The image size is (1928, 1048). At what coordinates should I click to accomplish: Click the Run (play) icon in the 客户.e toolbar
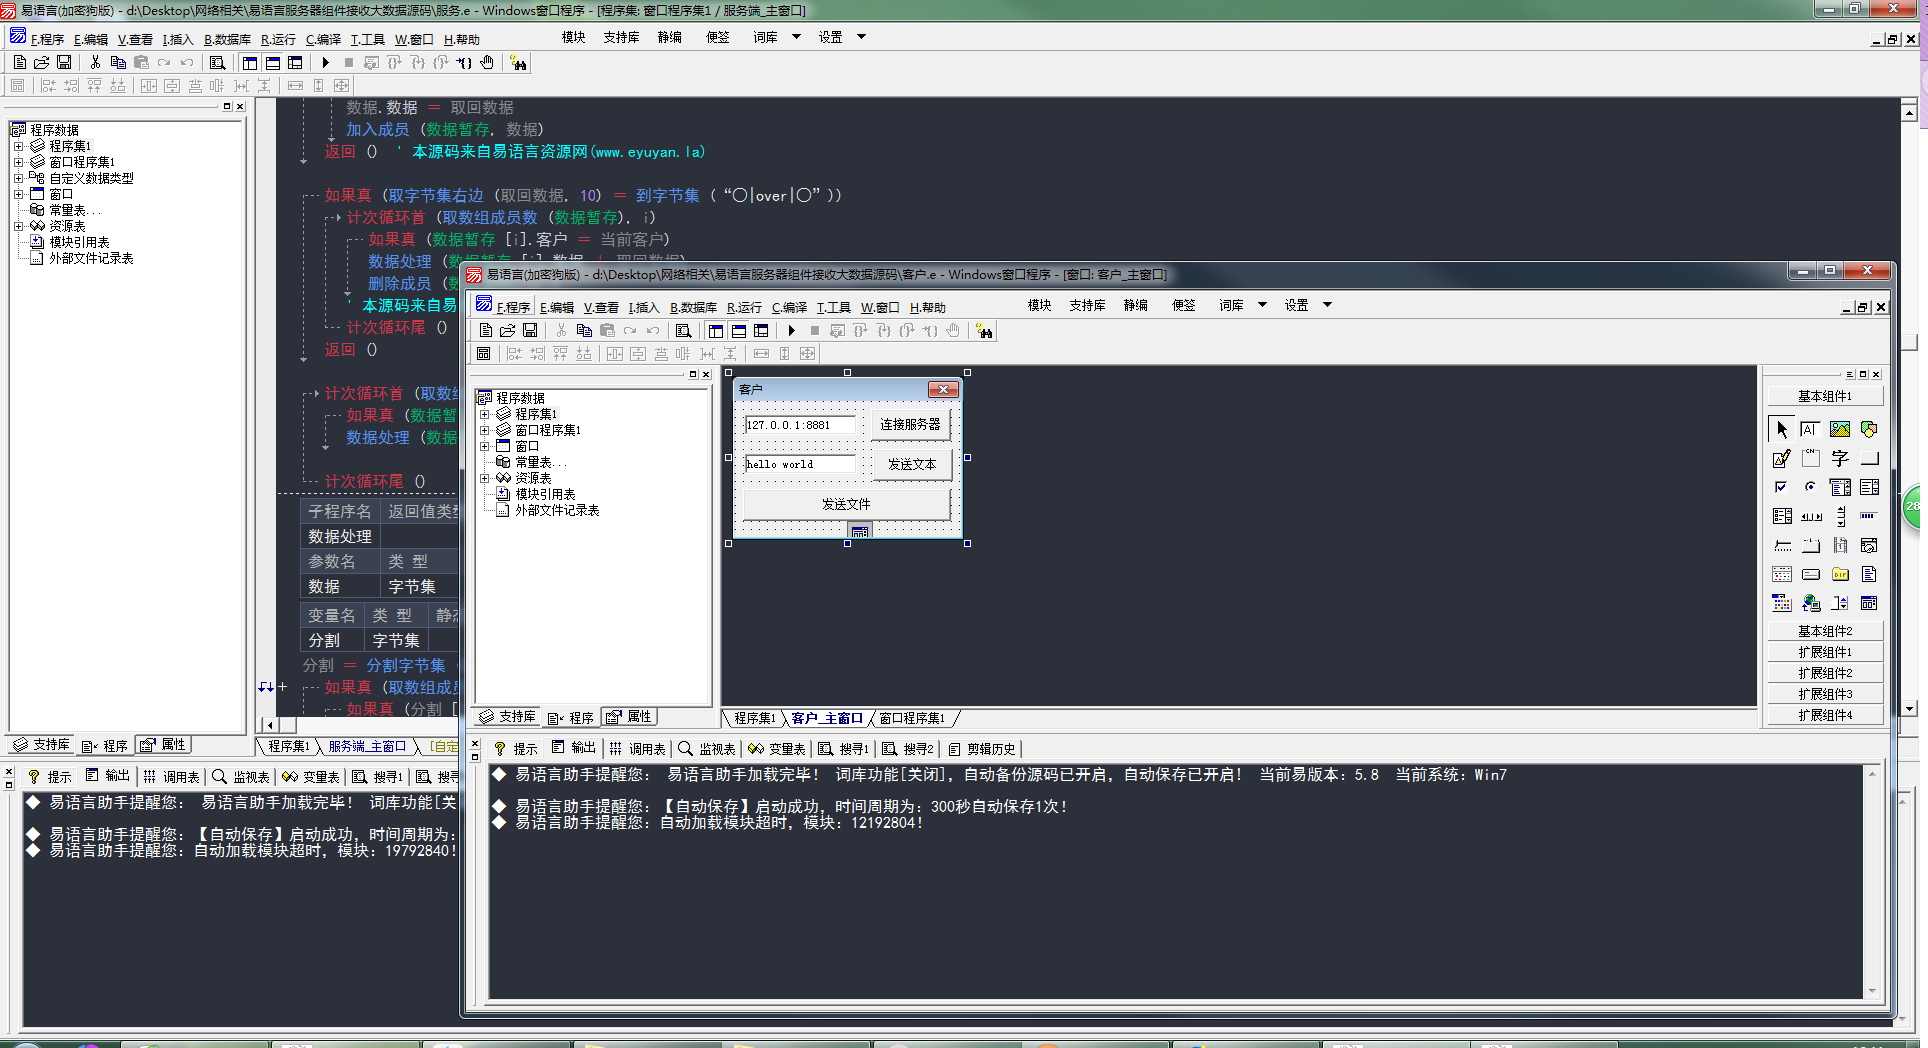pos(791,331)
